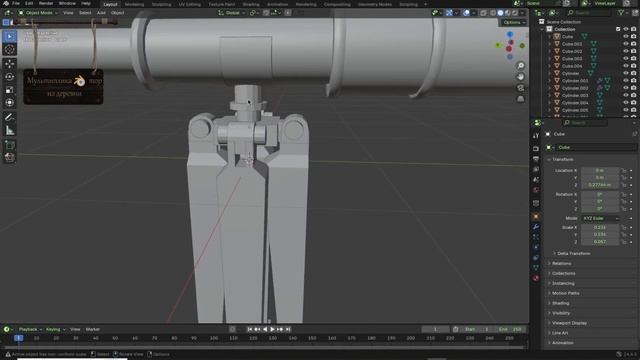Click the Scale X value field

point(600,228)
